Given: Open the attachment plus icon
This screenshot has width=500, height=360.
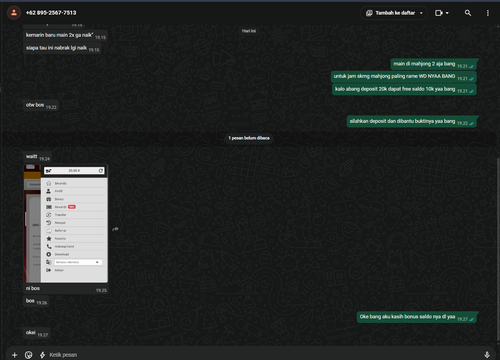Looking at the screenshot, I should [x=14, y=355].
